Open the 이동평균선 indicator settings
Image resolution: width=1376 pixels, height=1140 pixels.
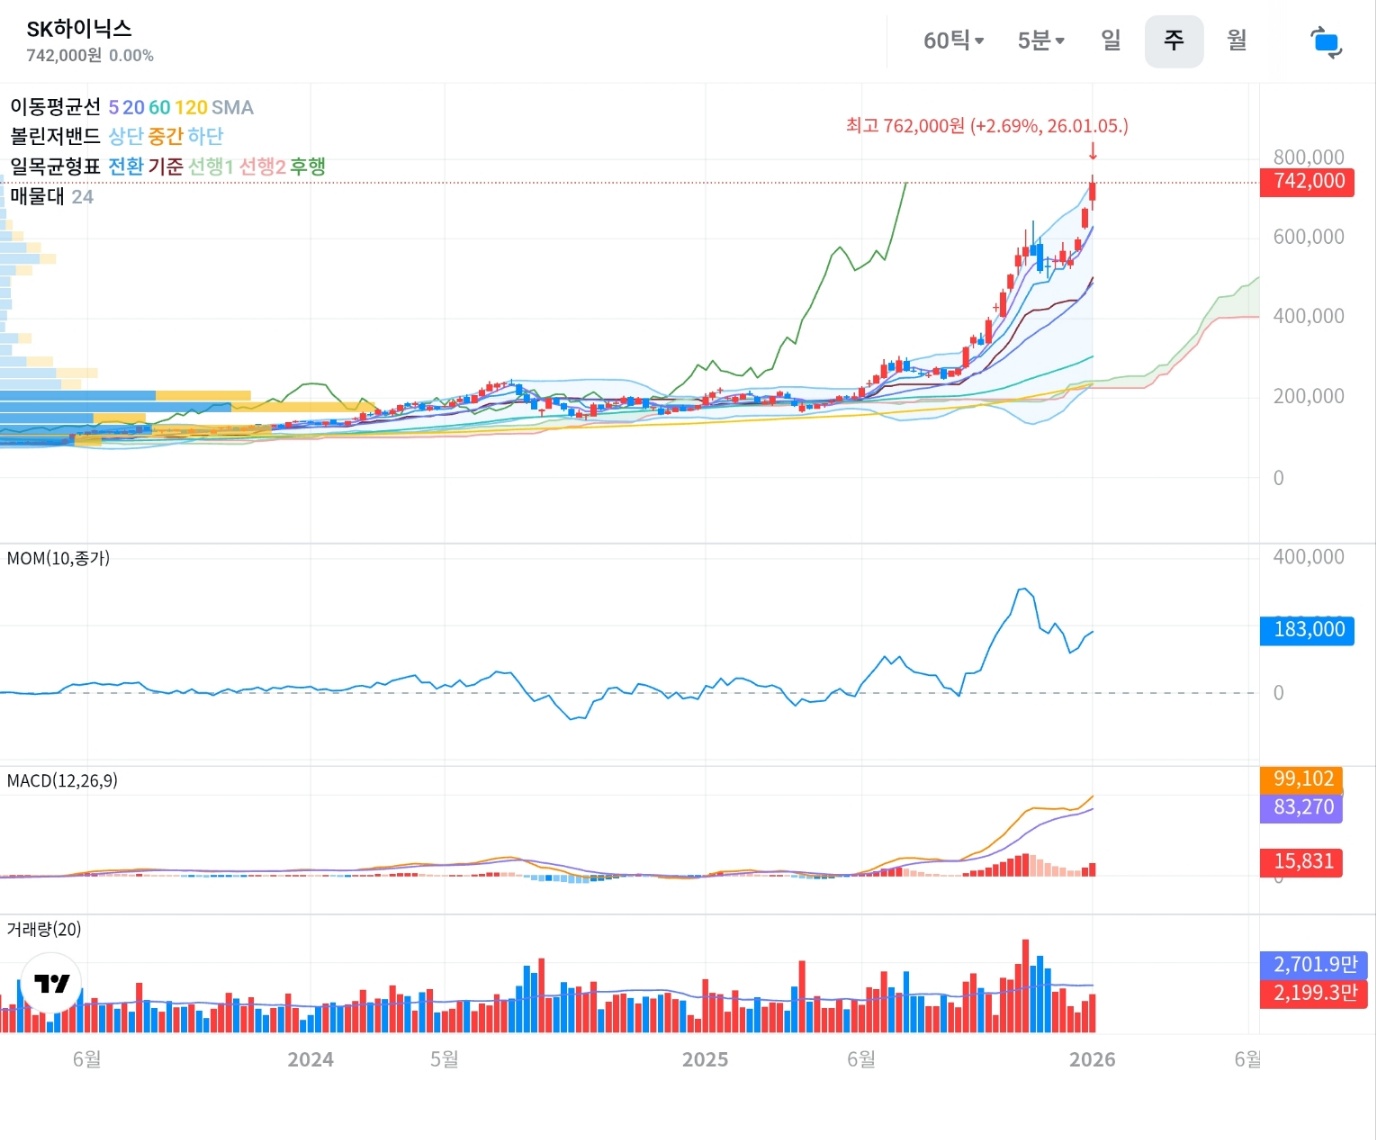click(56, 107)
